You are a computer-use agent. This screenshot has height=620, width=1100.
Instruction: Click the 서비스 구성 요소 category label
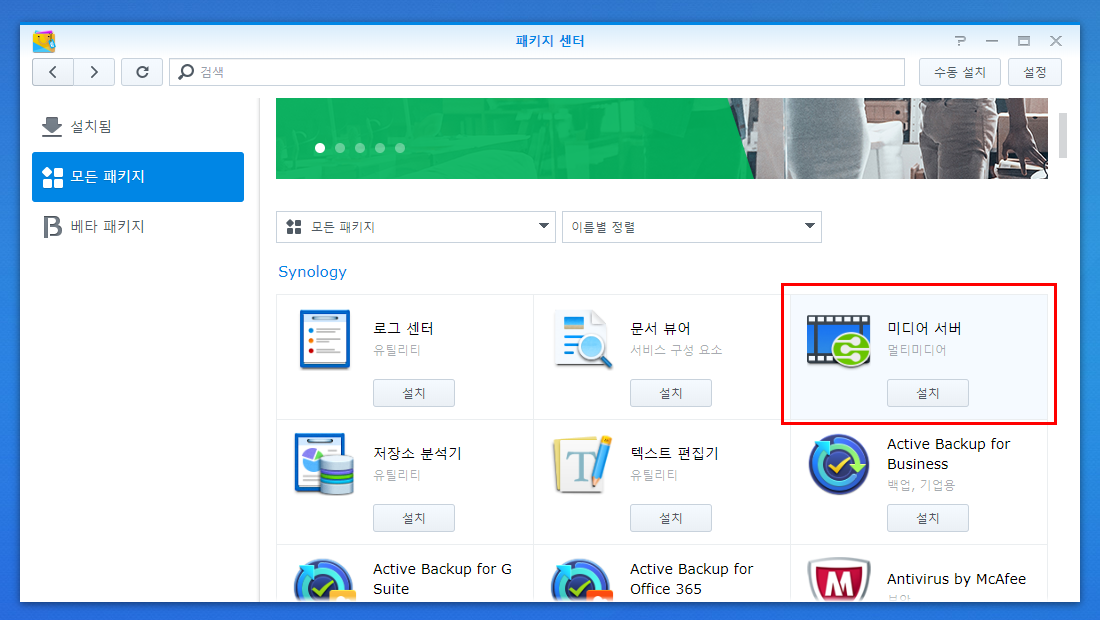[x=676, y=350]
